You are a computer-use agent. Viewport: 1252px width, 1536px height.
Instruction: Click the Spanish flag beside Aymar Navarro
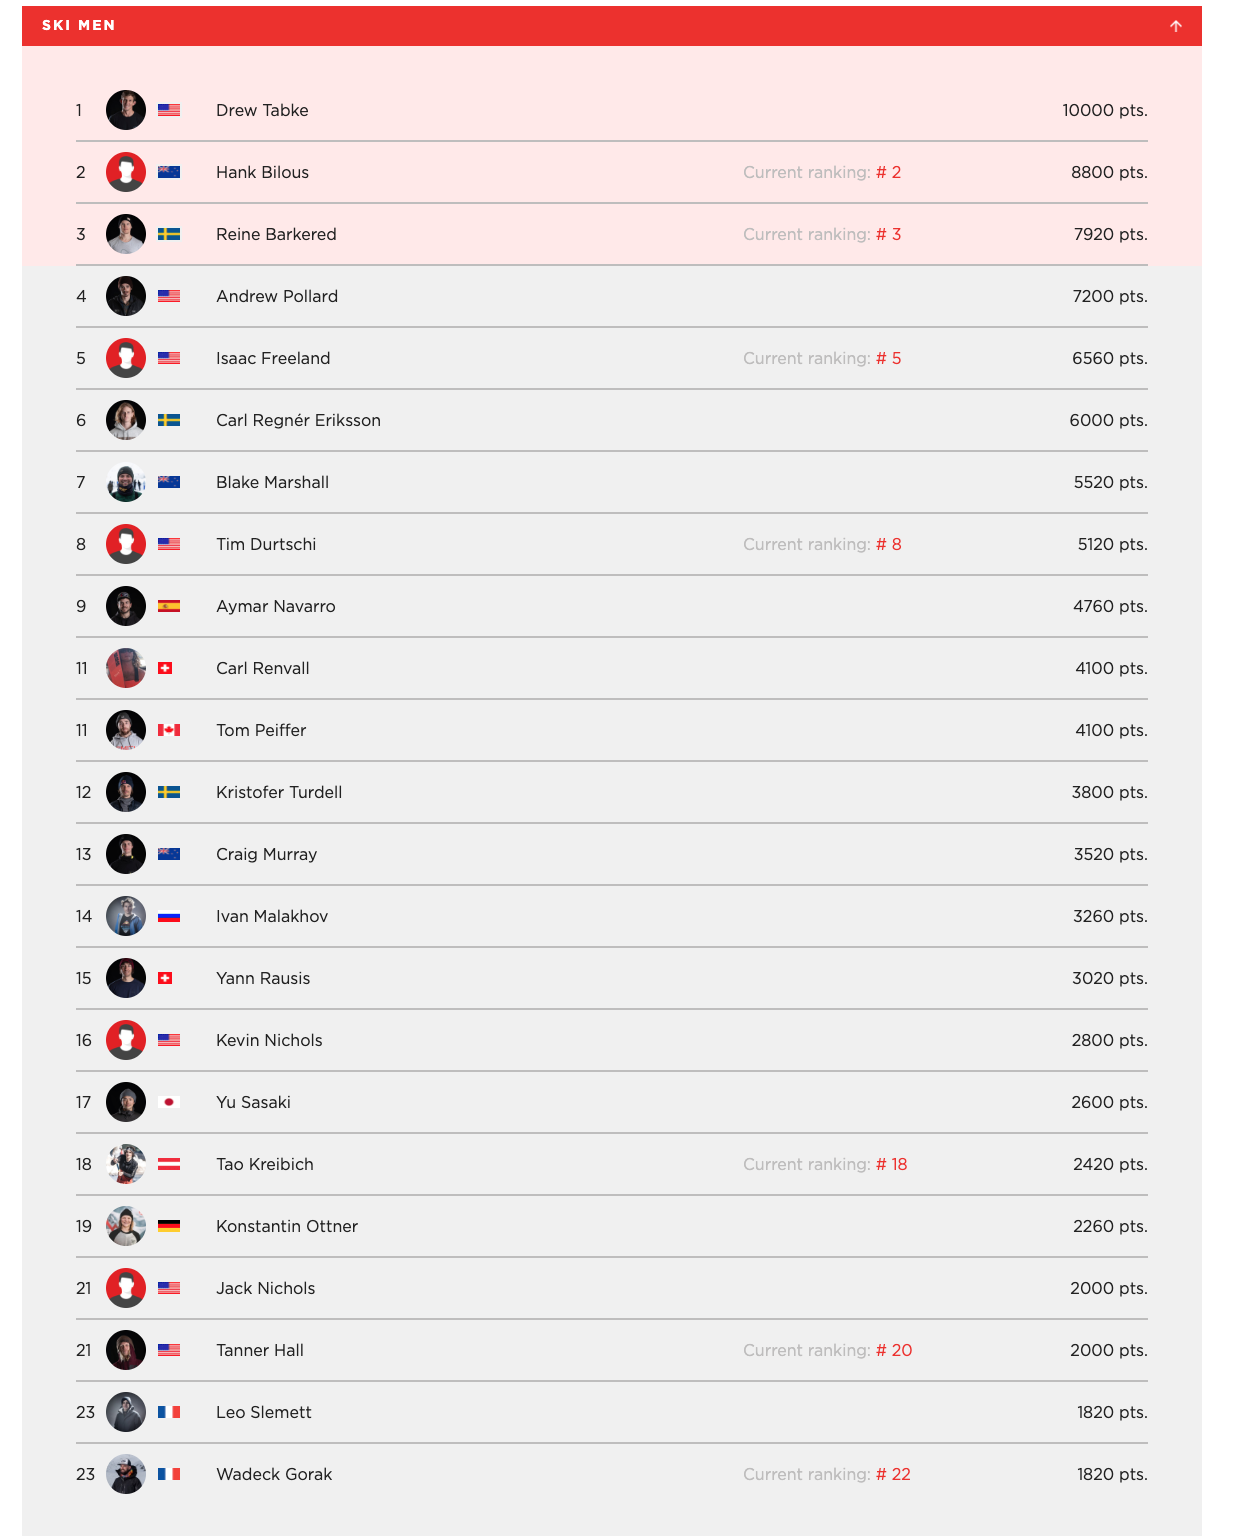(x=169, y=606)
